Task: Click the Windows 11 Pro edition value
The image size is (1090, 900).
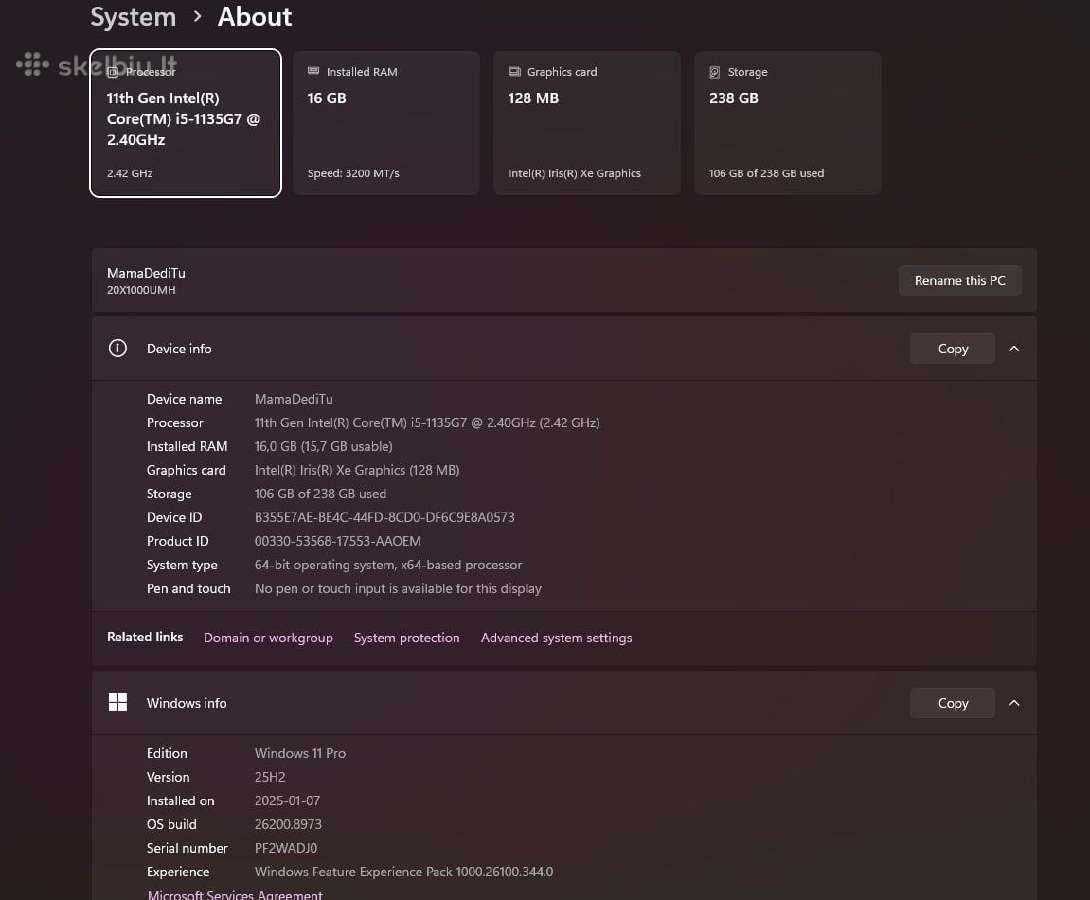Action: pos(300,753)
